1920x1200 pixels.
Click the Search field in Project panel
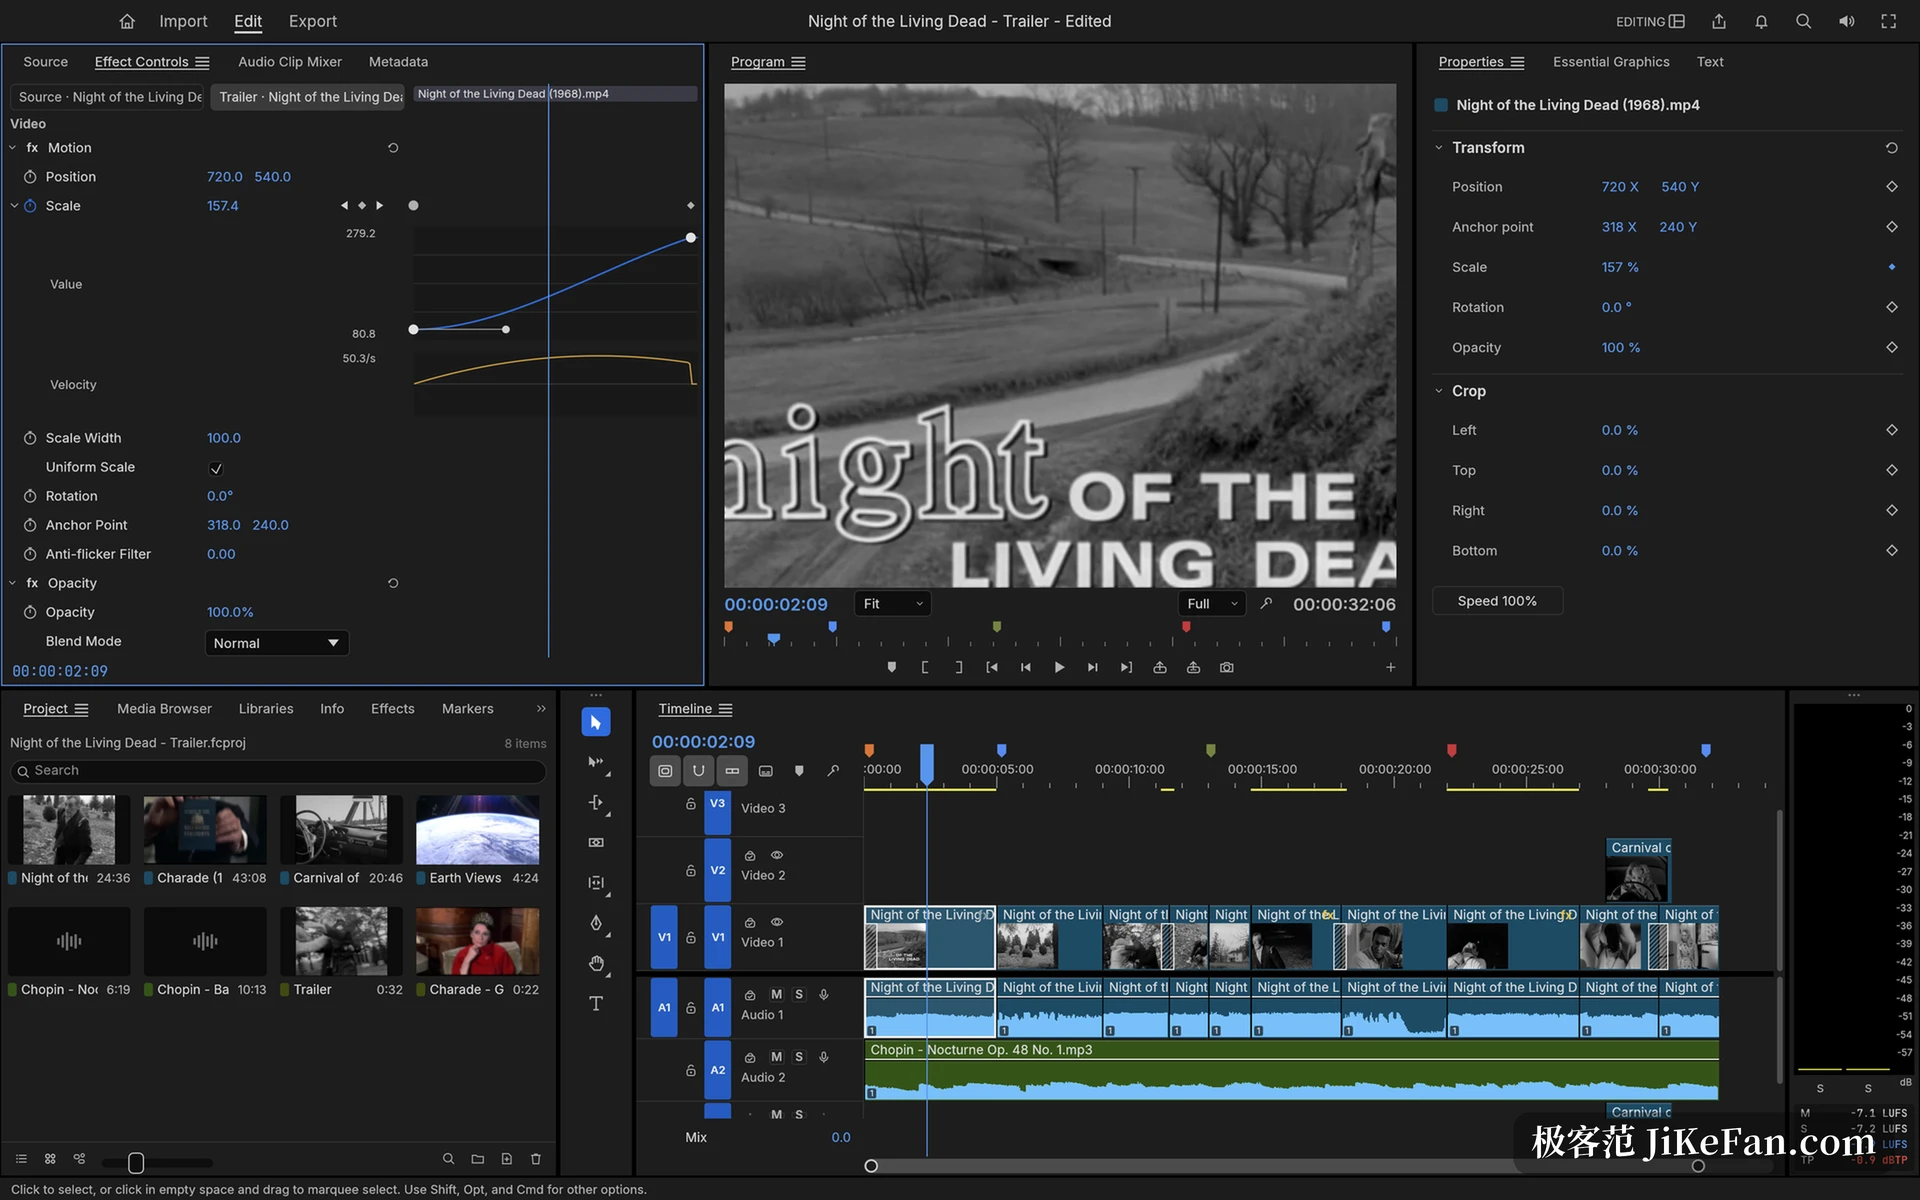(x=278, y=771)
